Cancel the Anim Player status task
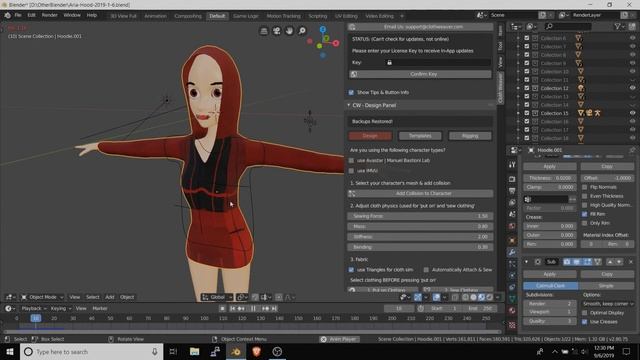Image resolution: width=640 pixels, height=360 pixels. (x=323, y=339)
